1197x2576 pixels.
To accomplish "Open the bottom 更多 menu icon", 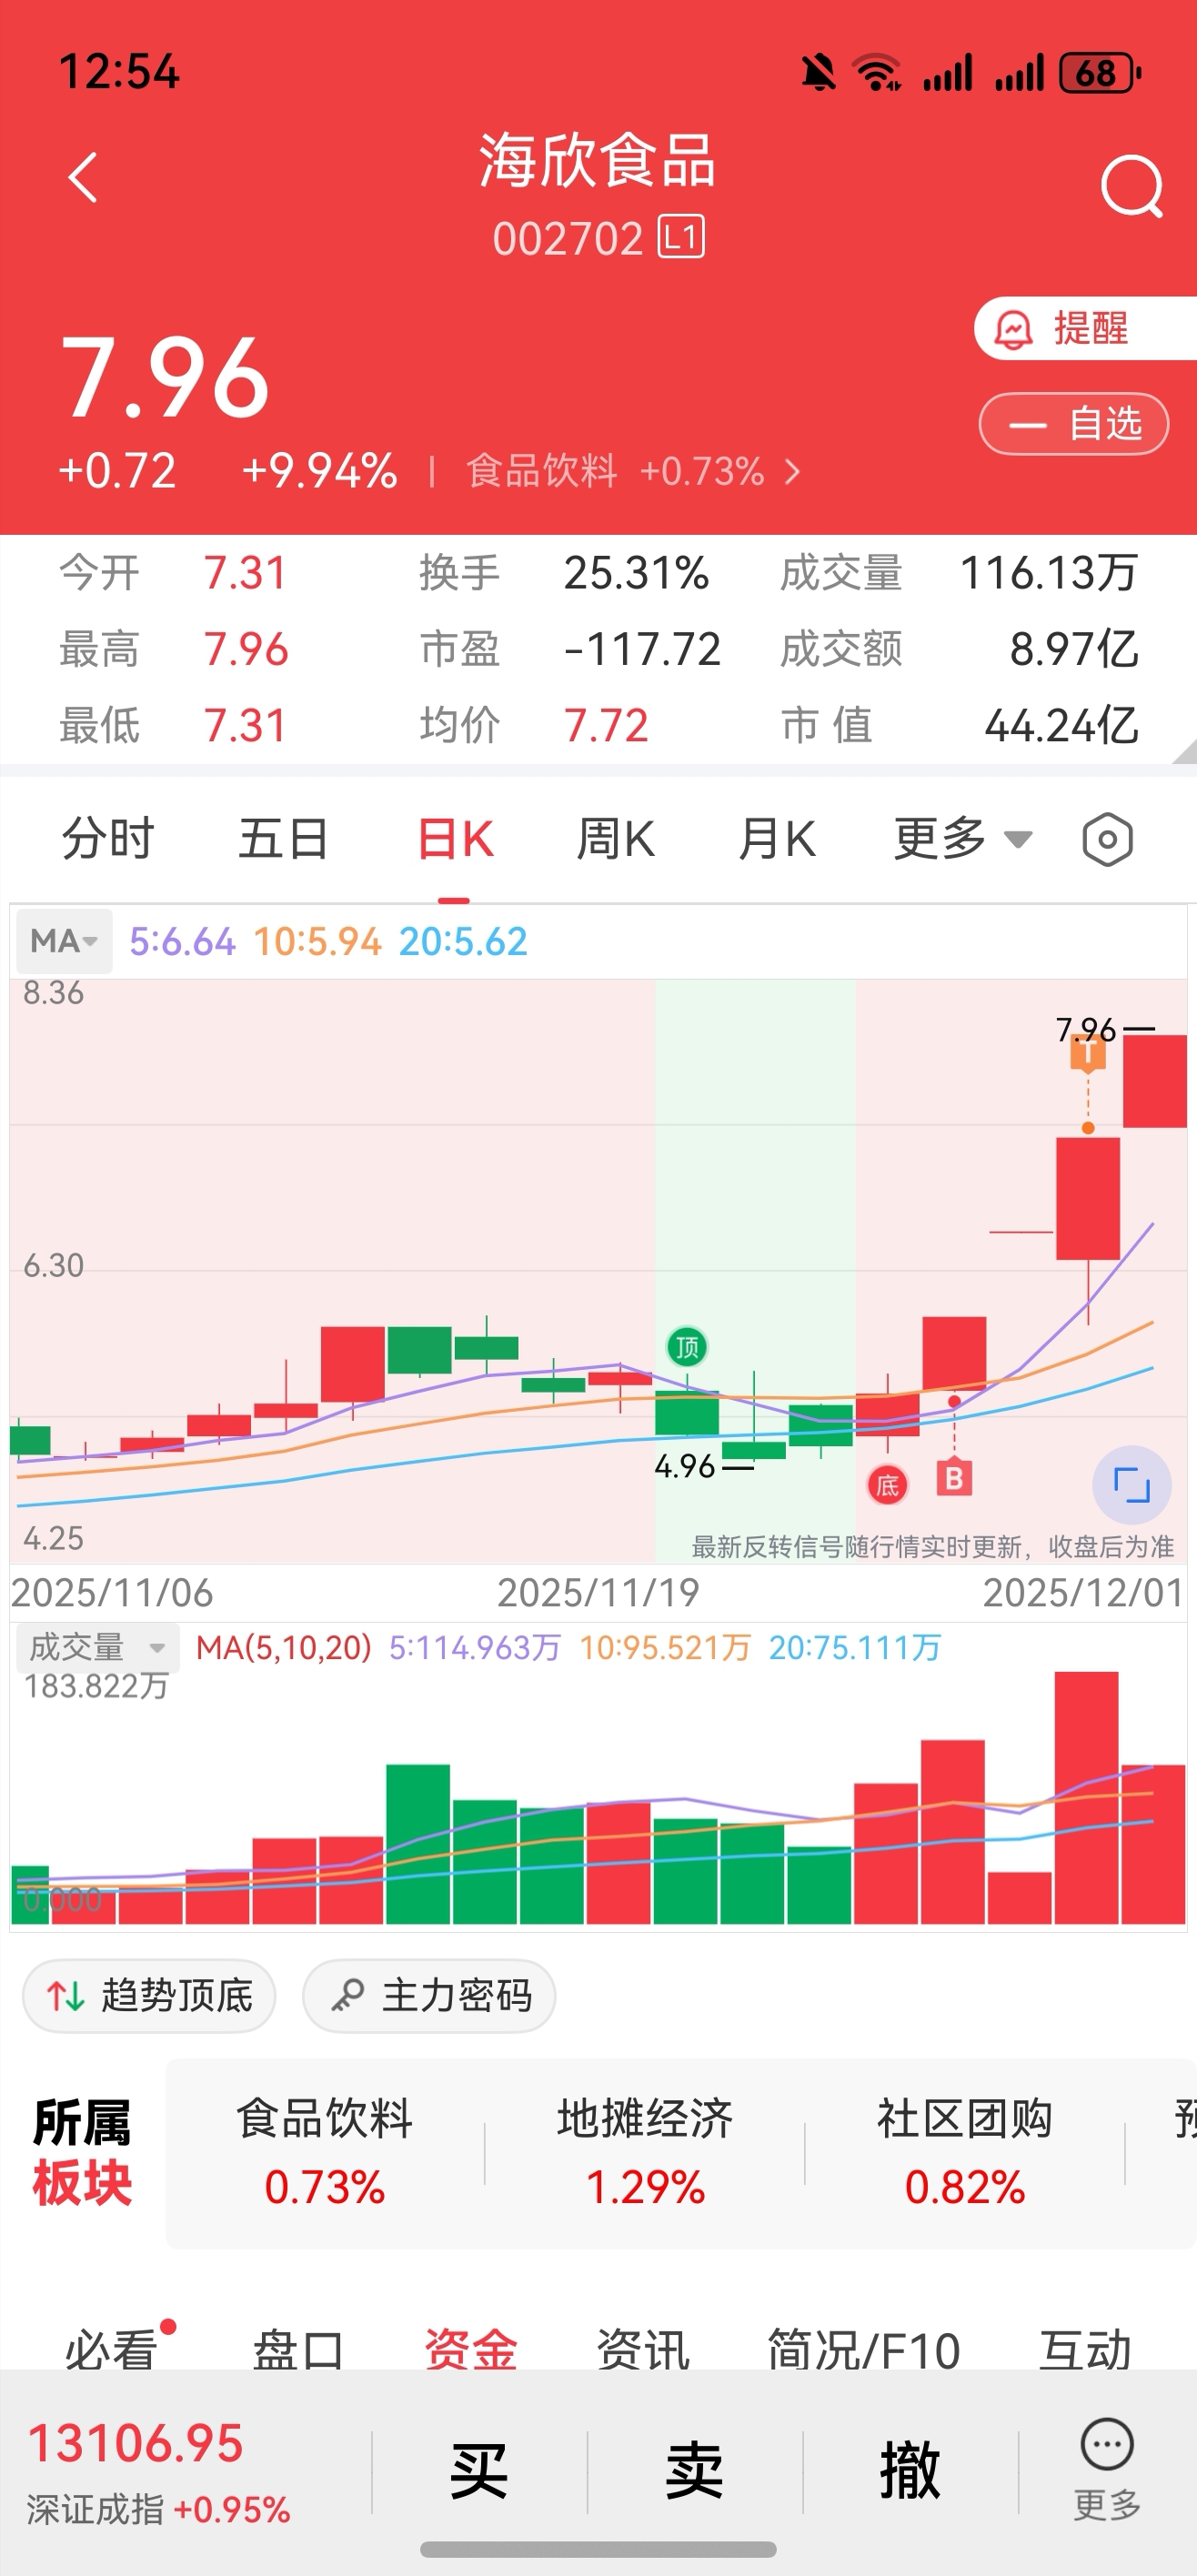I will tap(1107, 2469).
